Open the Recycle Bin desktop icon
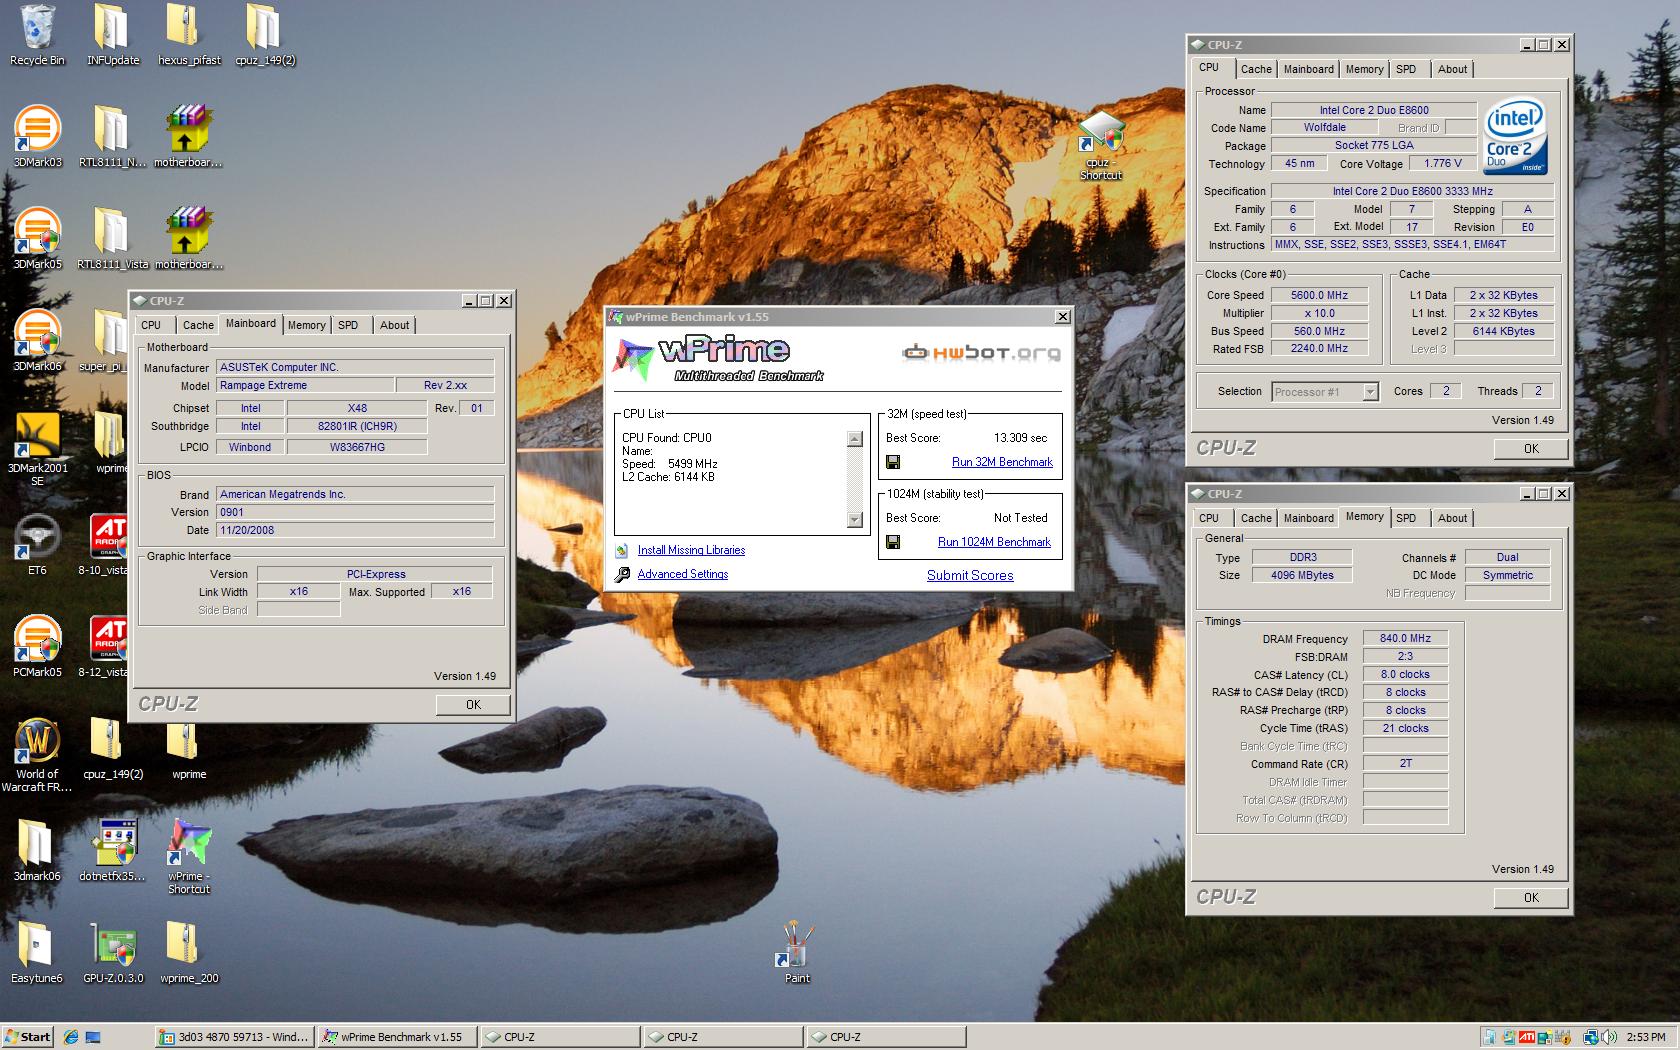This screenshot has height=1050, width=1680. [x=37, y=35]
